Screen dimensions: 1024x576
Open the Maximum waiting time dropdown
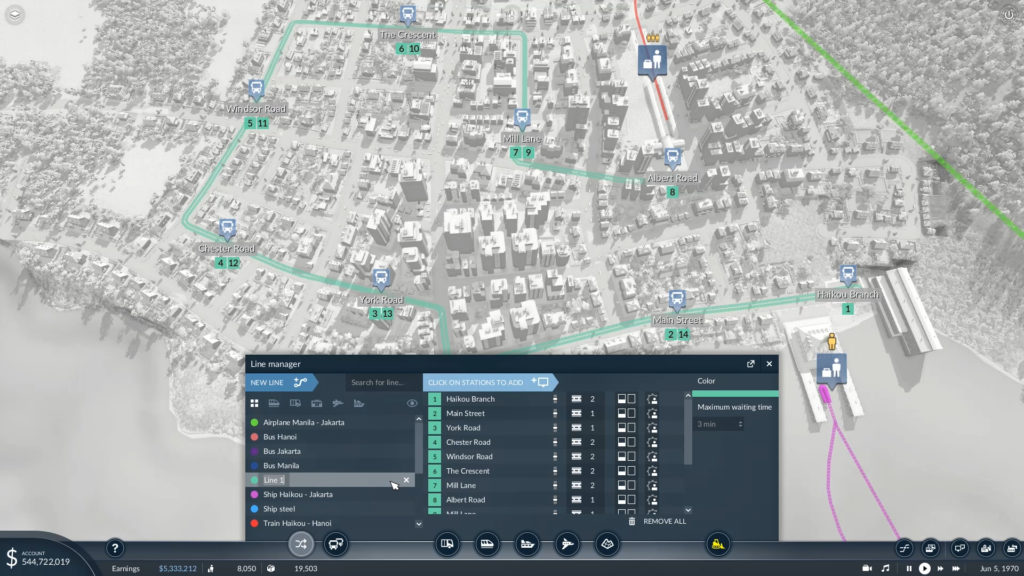tap(720, 424)
